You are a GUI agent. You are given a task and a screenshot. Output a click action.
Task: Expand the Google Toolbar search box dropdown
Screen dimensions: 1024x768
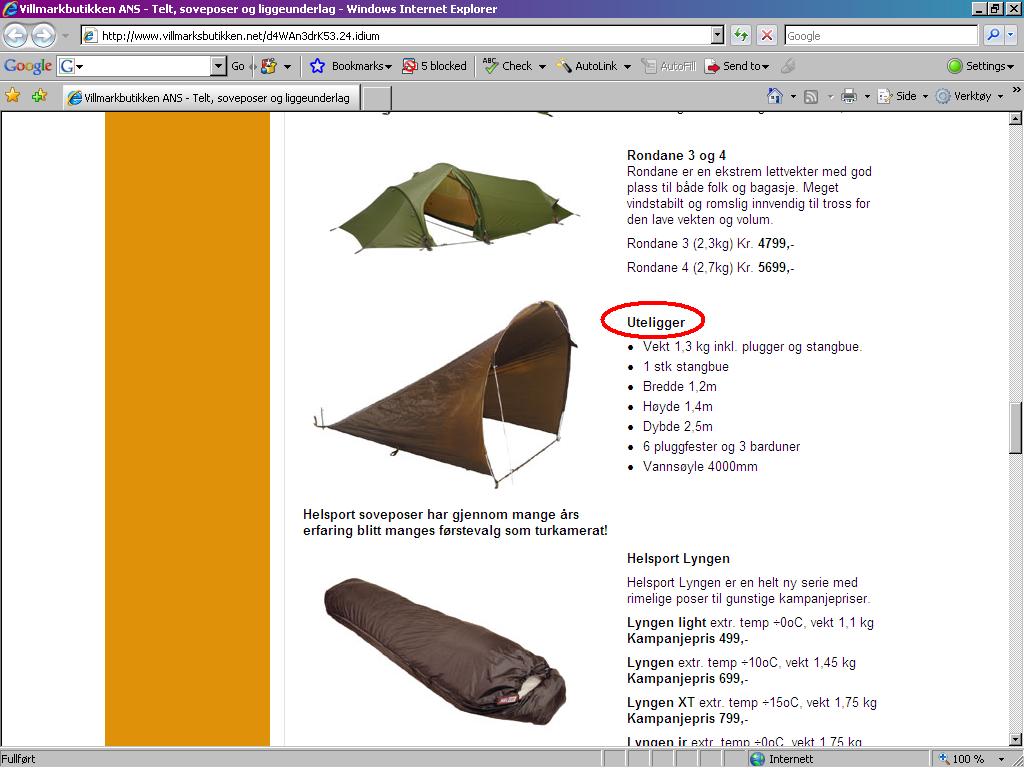[219, 66]
